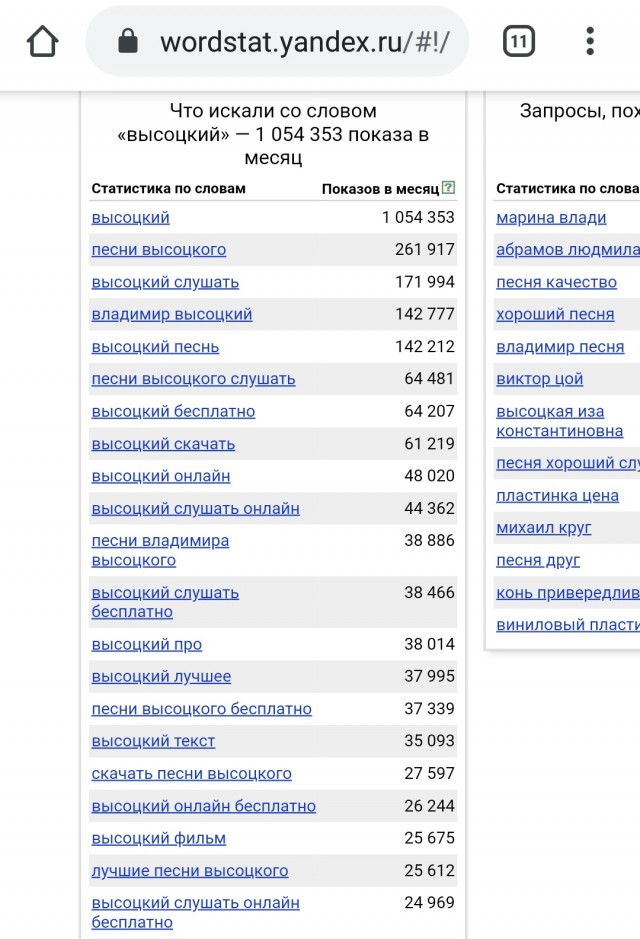Image resolution: width=640 pixels, height=939 pixels.
Task: Open 'марина влади' similar query link
Action: [x=551, y=217]
